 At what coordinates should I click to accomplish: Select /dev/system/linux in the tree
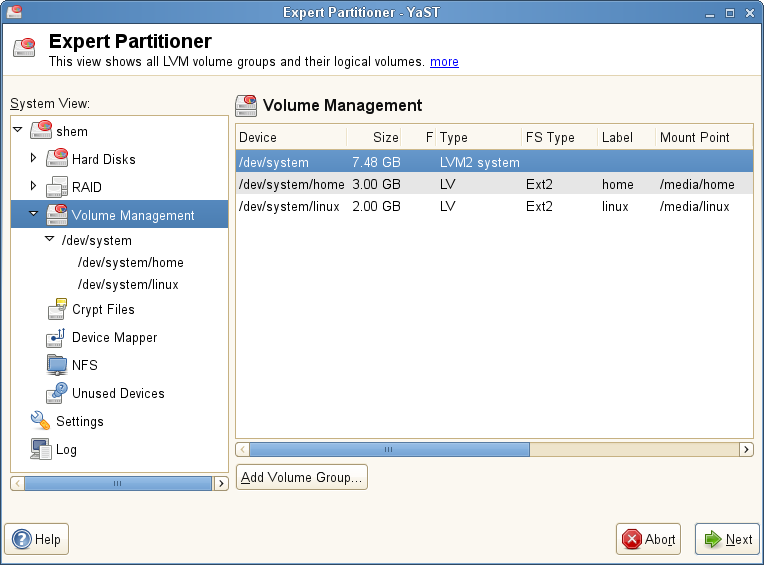pyautogui.click(x=128, y=284)
